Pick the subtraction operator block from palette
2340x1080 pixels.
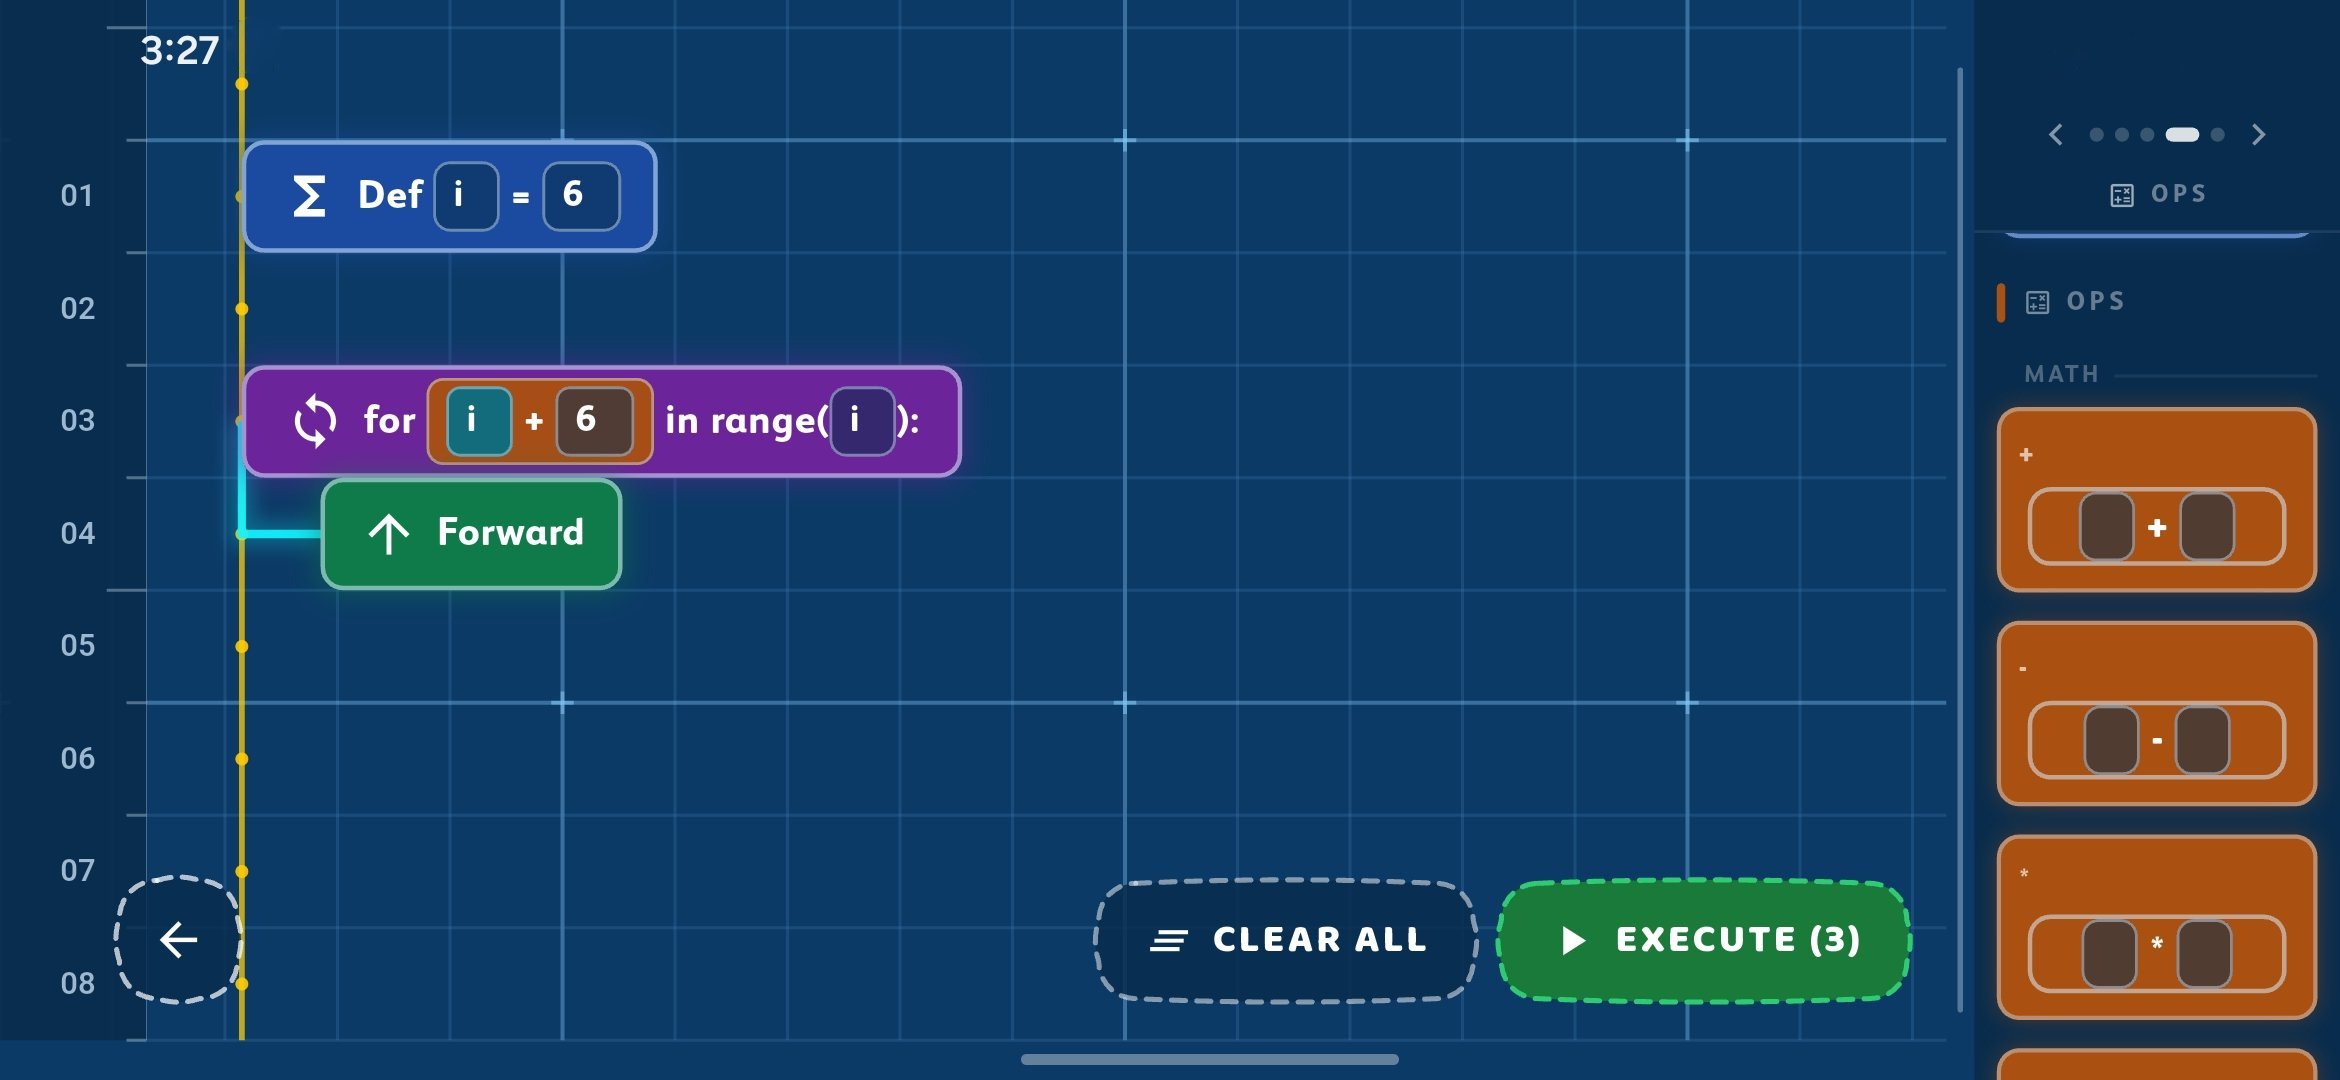pos(2156,713)
